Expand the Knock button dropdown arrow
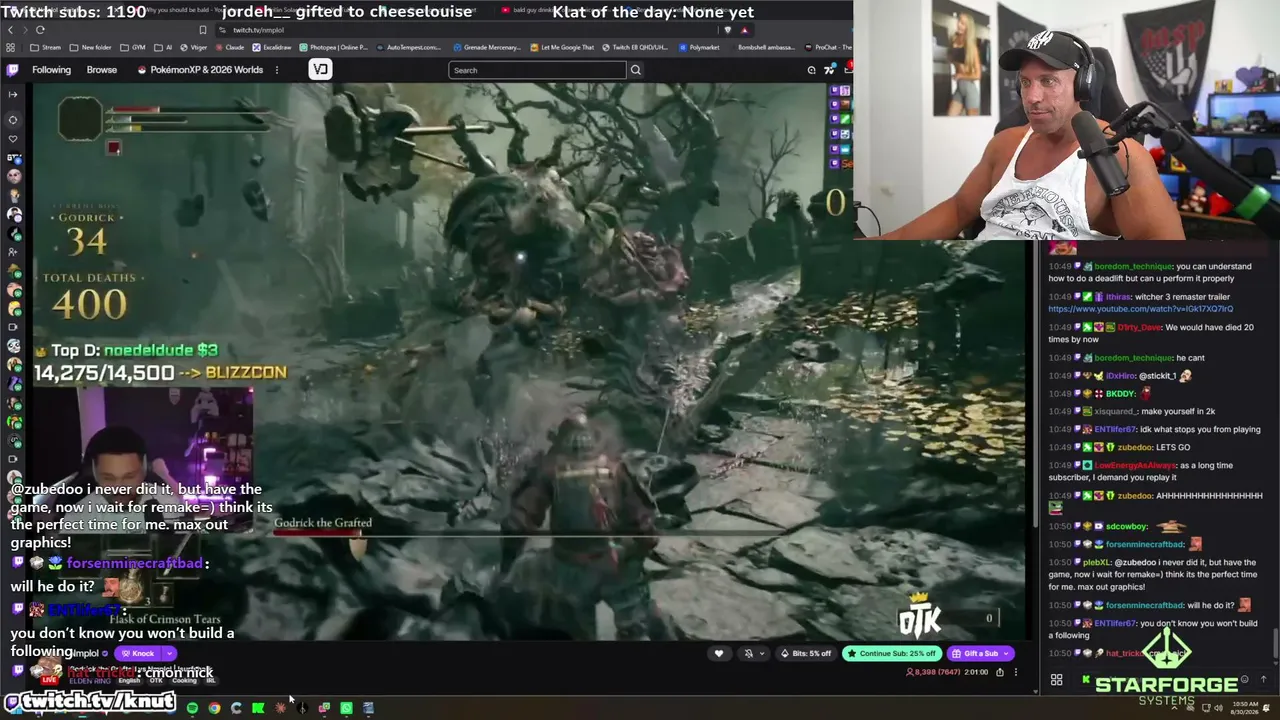This screenshot has height=720, width=1280. [169, 654]
